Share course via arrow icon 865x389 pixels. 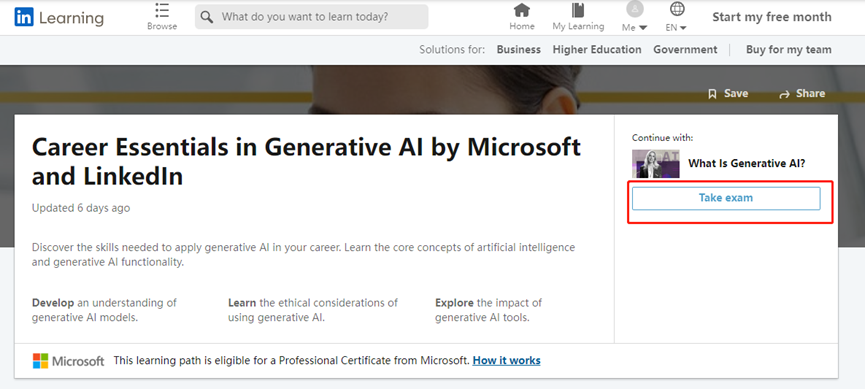coord(784,94)
